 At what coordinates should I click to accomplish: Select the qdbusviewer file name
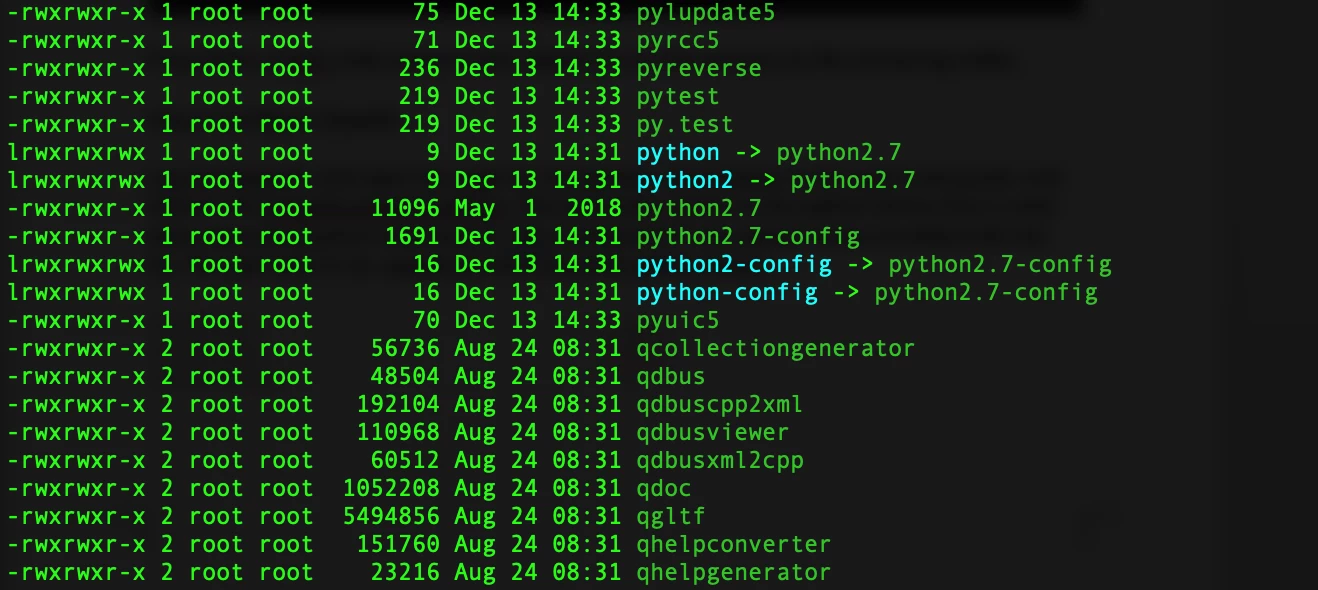pos(713,433)
